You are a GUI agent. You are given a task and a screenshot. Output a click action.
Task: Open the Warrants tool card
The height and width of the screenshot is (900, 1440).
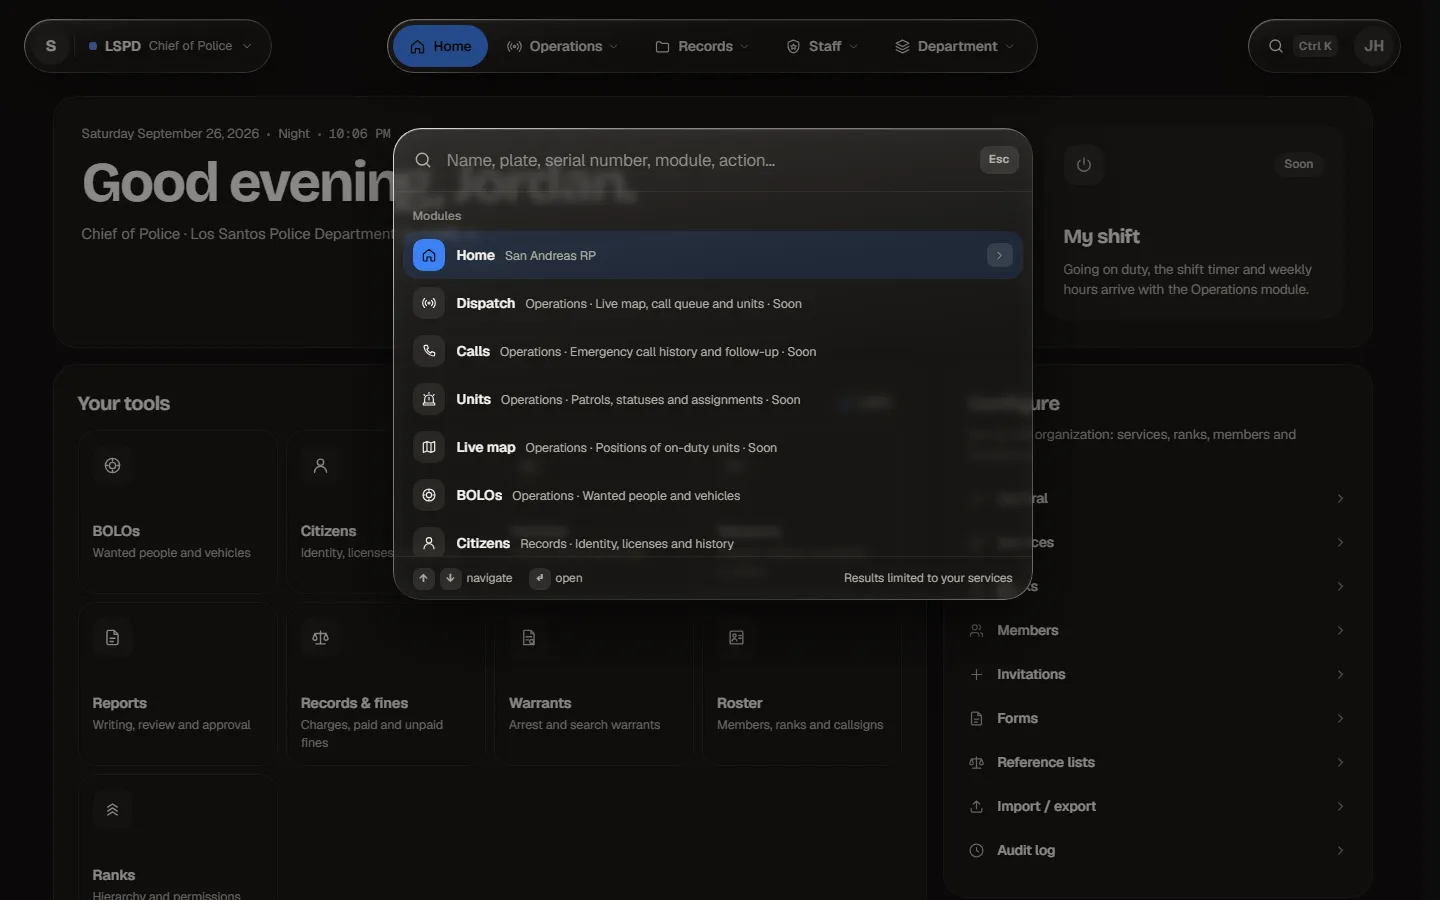[594, 684]
